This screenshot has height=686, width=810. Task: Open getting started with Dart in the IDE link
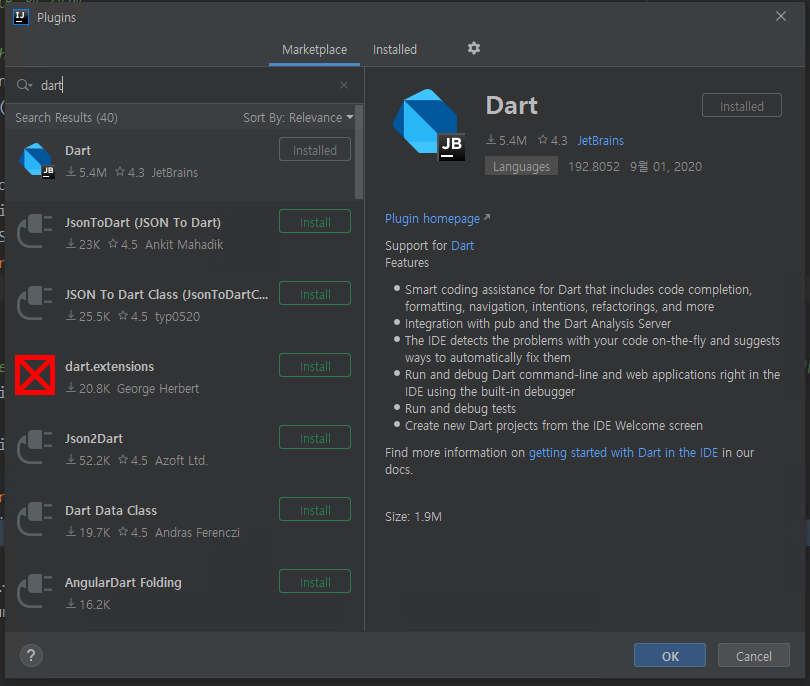pos(623,453)
